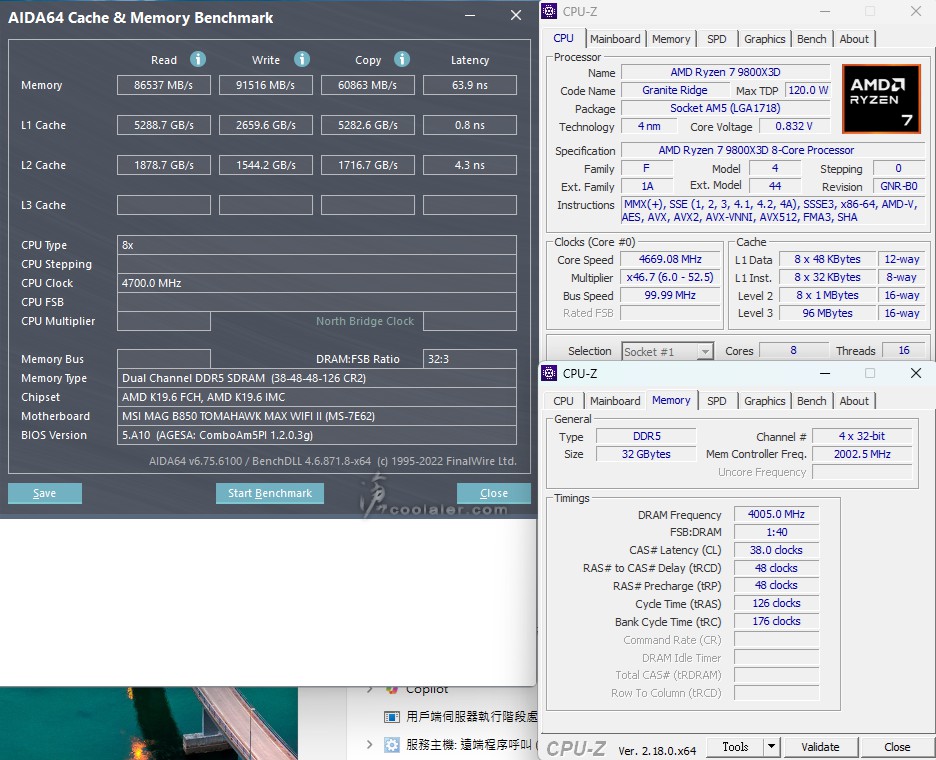Click CPU-Z title icon in Memory timings window

coord(549,373)
